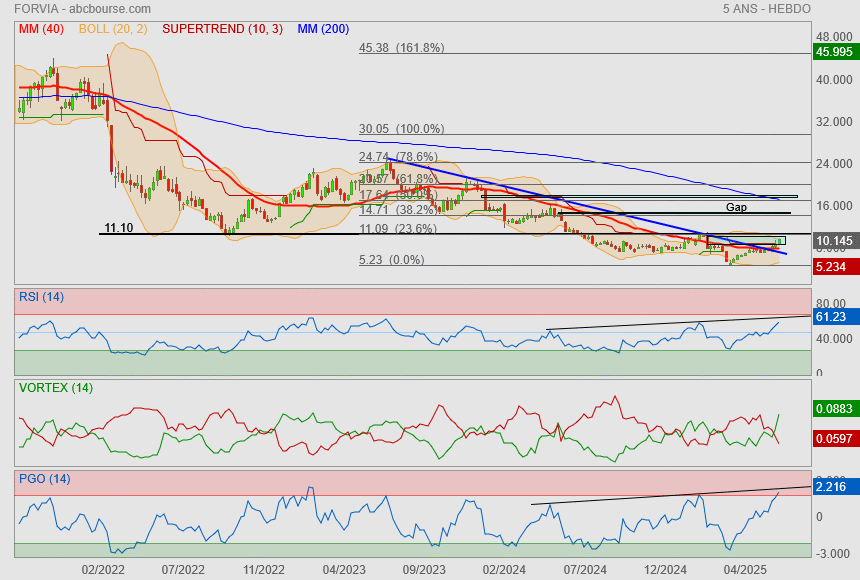Click the 07/2024 date axis label
This screenshot has height=580, width=860.
pos(585,570)
